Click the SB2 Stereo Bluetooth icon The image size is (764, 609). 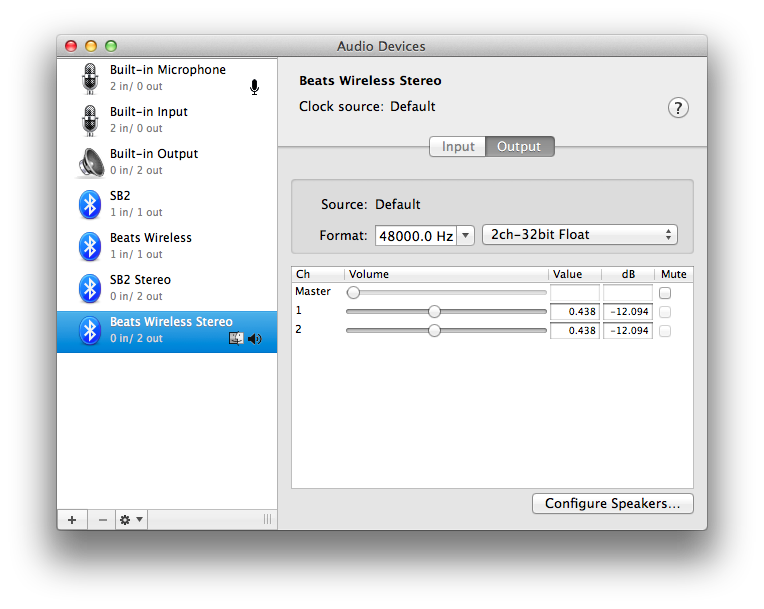pos(90,288)
